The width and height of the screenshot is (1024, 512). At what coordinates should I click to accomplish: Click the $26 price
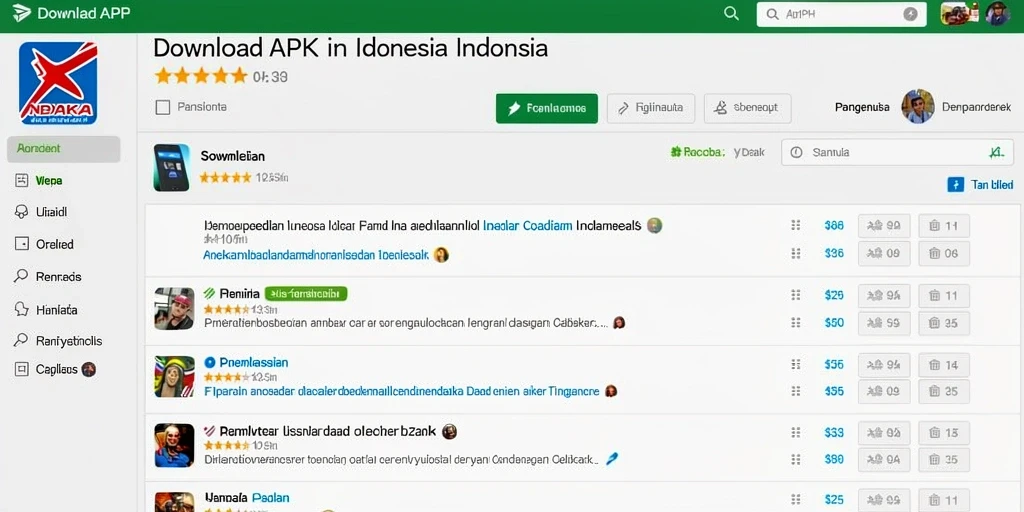(834, 295)
